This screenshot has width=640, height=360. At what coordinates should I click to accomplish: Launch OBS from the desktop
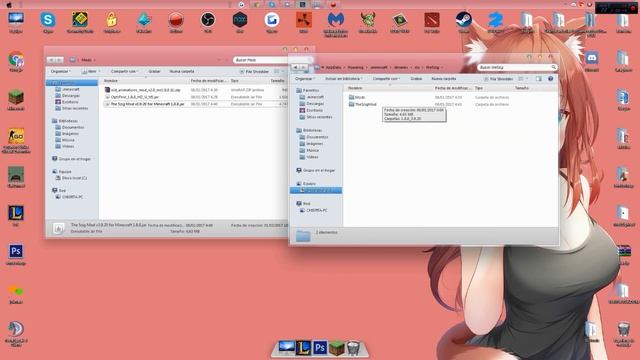pyautogui.click(x=208, y=20)
